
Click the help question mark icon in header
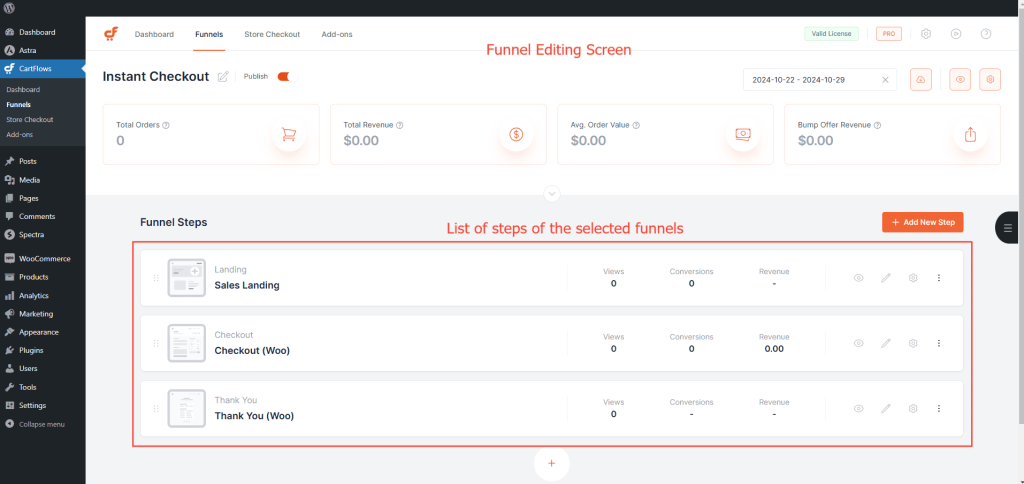coord(986,34)
